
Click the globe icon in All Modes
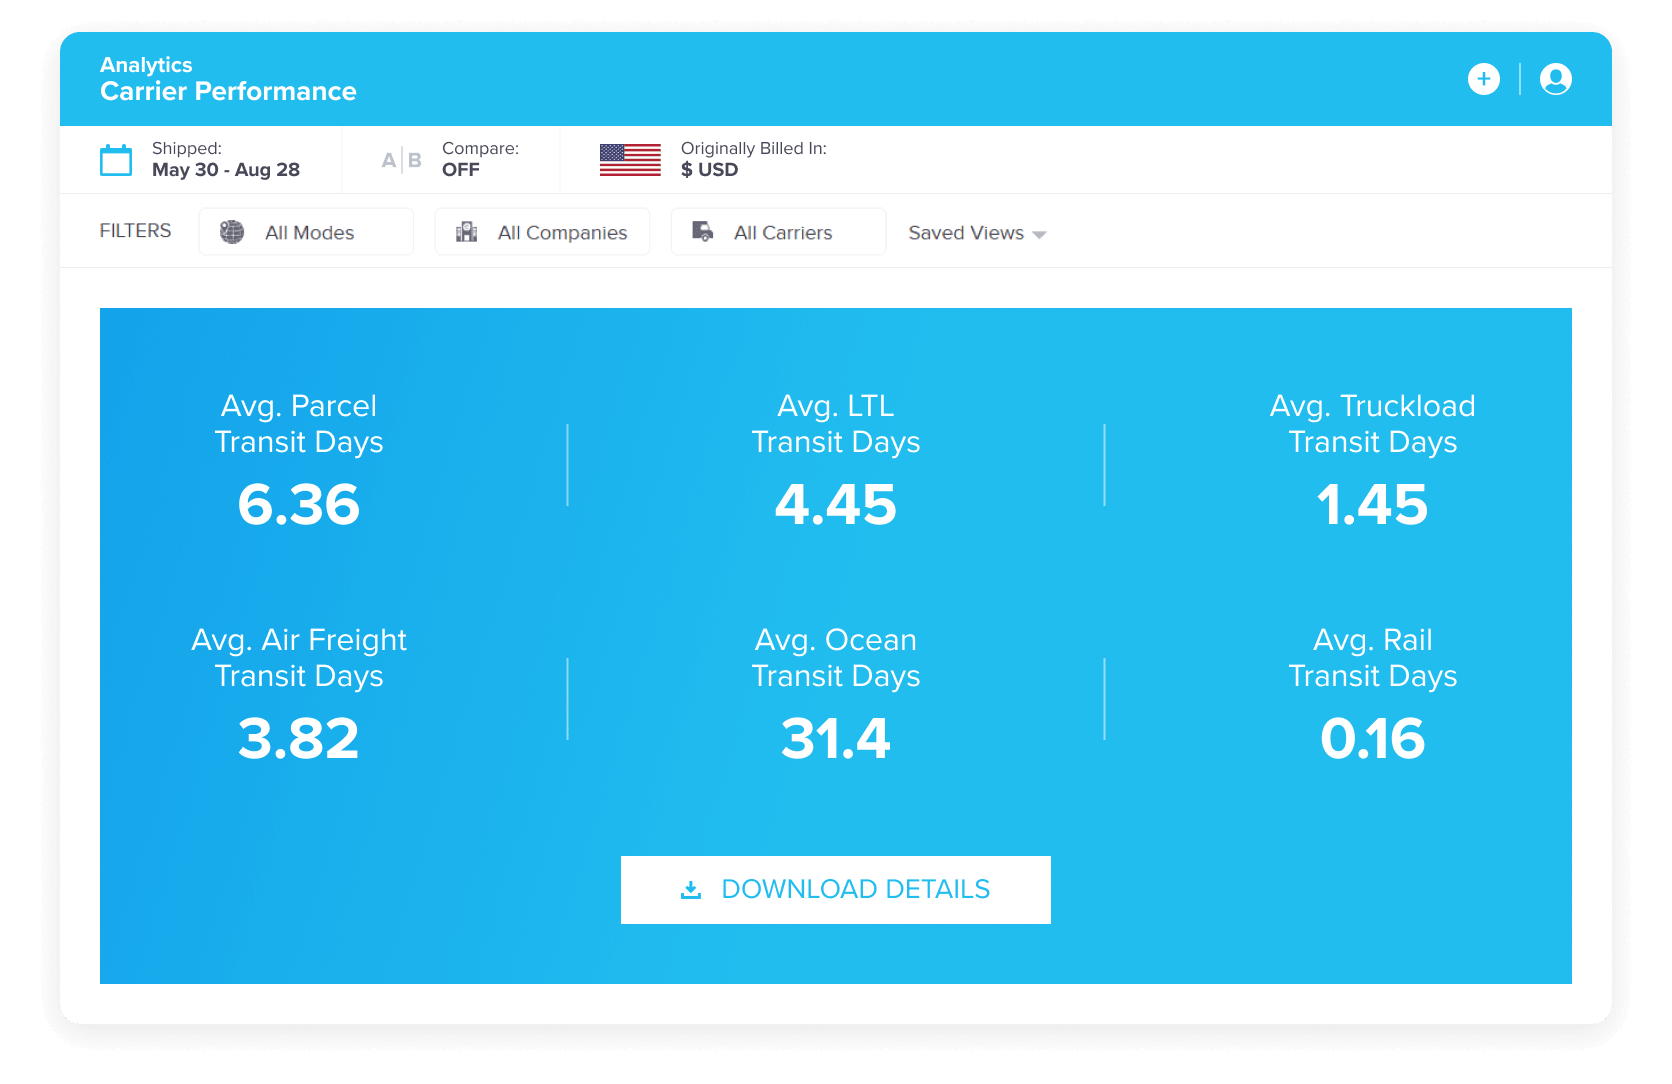coord(232,232)
